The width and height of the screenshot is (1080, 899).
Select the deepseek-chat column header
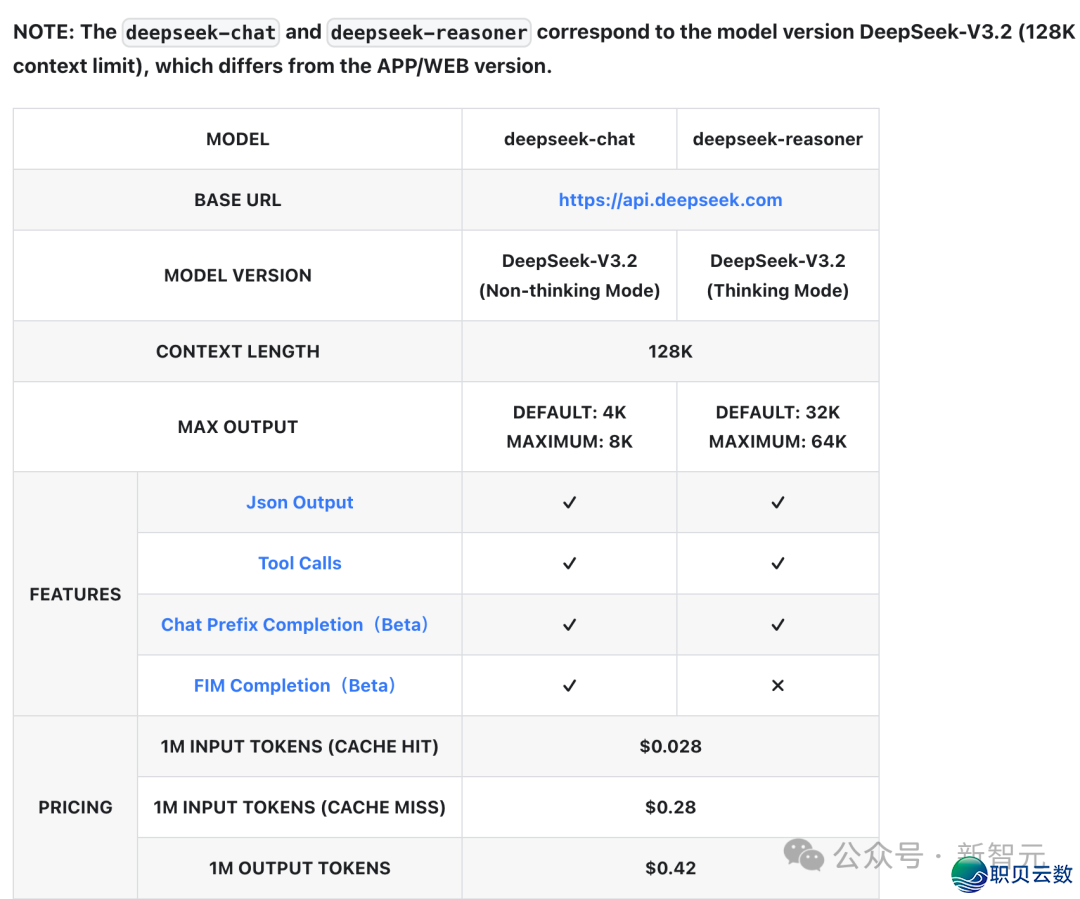(x=569, y=139)
